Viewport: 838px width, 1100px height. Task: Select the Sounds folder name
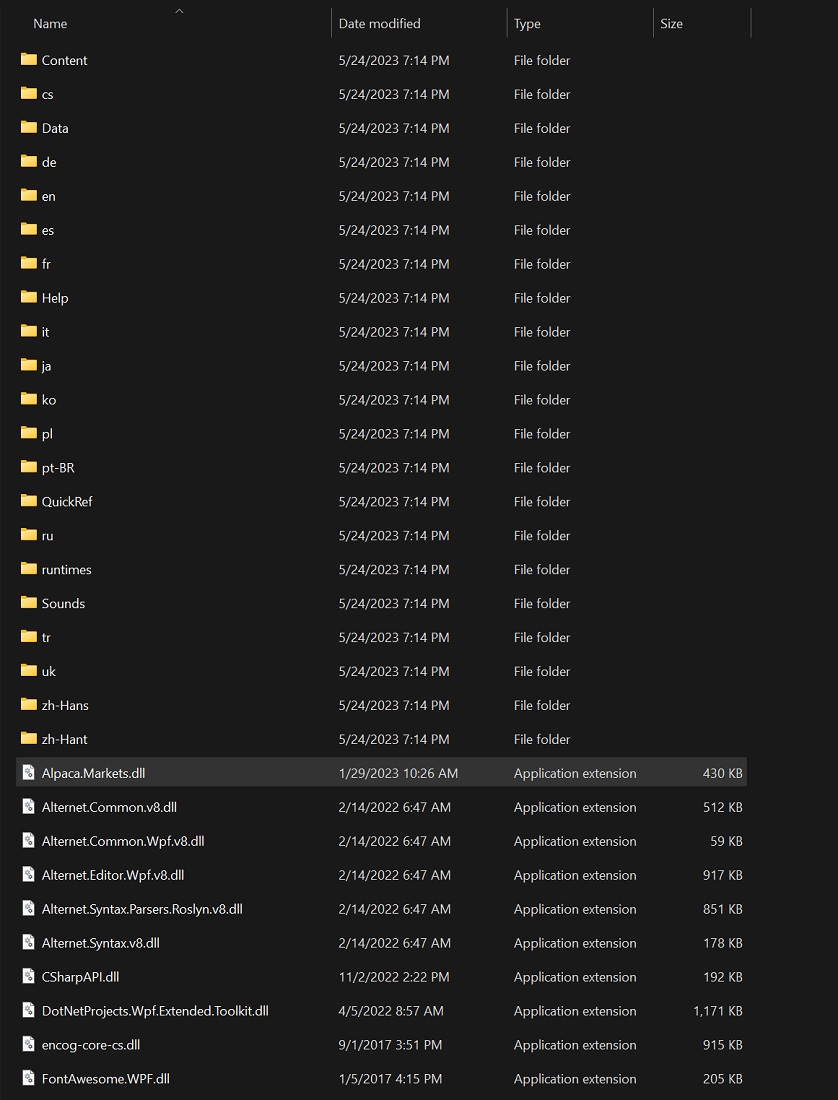[x=63, y=603]
